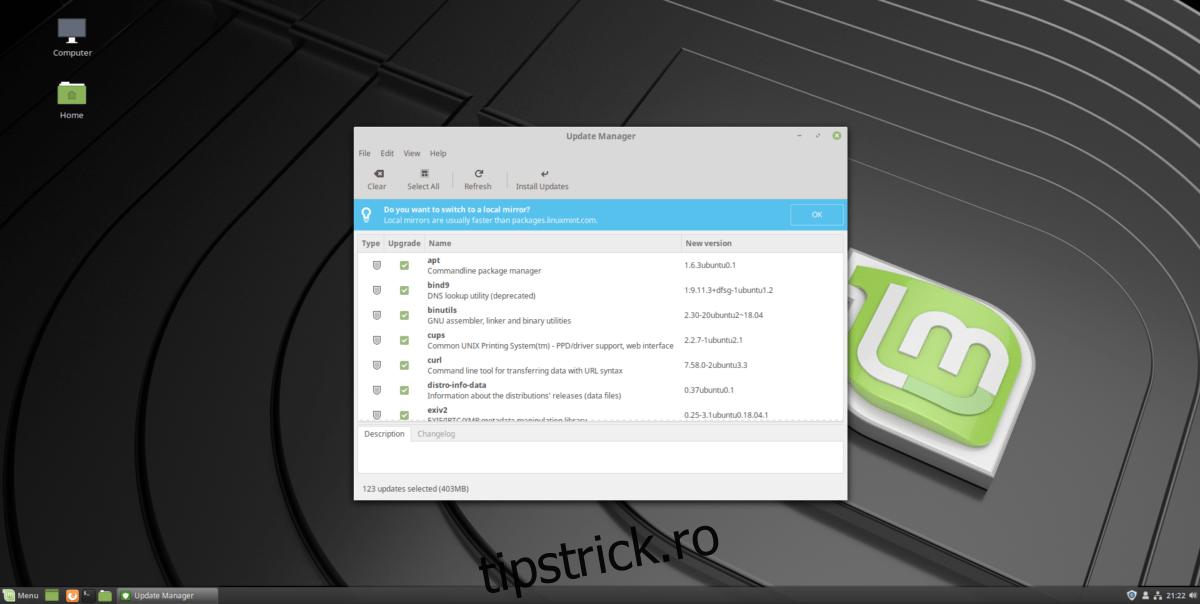
Task: Open the Help menu
Action: (x=438, y=153)
